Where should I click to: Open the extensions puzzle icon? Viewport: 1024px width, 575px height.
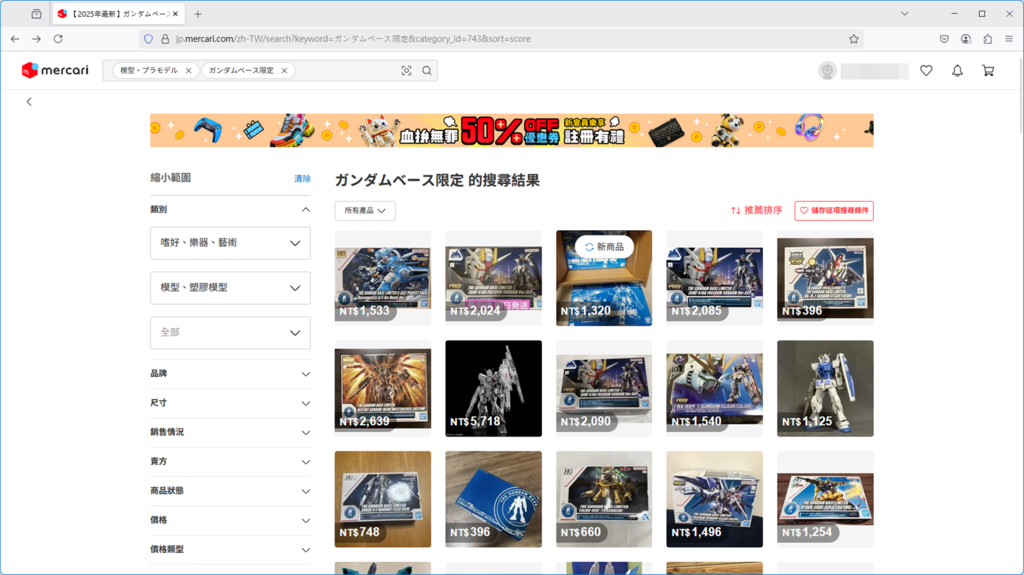pos(987,39)
